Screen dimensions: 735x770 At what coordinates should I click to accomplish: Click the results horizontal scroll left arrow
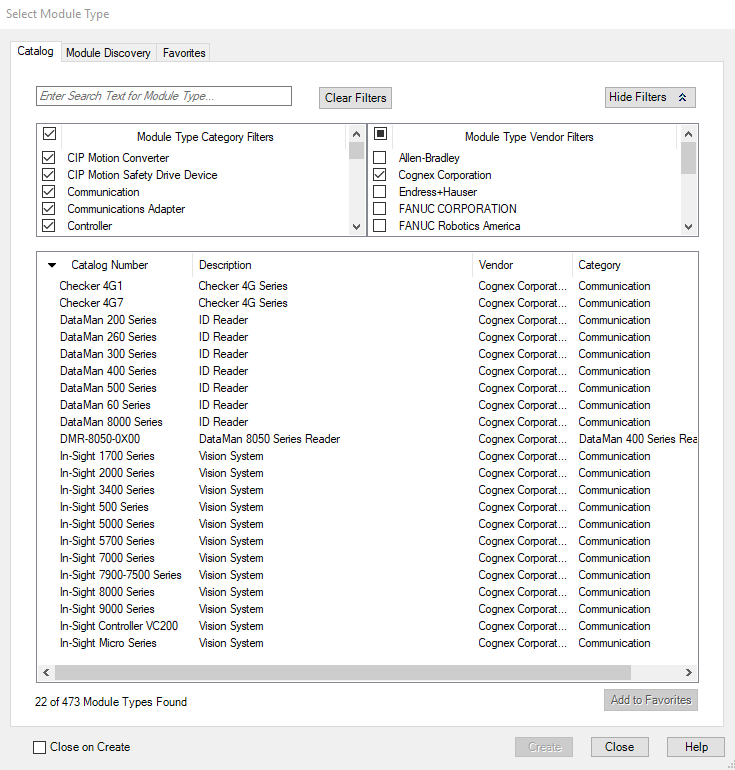[x=46, y=673]
